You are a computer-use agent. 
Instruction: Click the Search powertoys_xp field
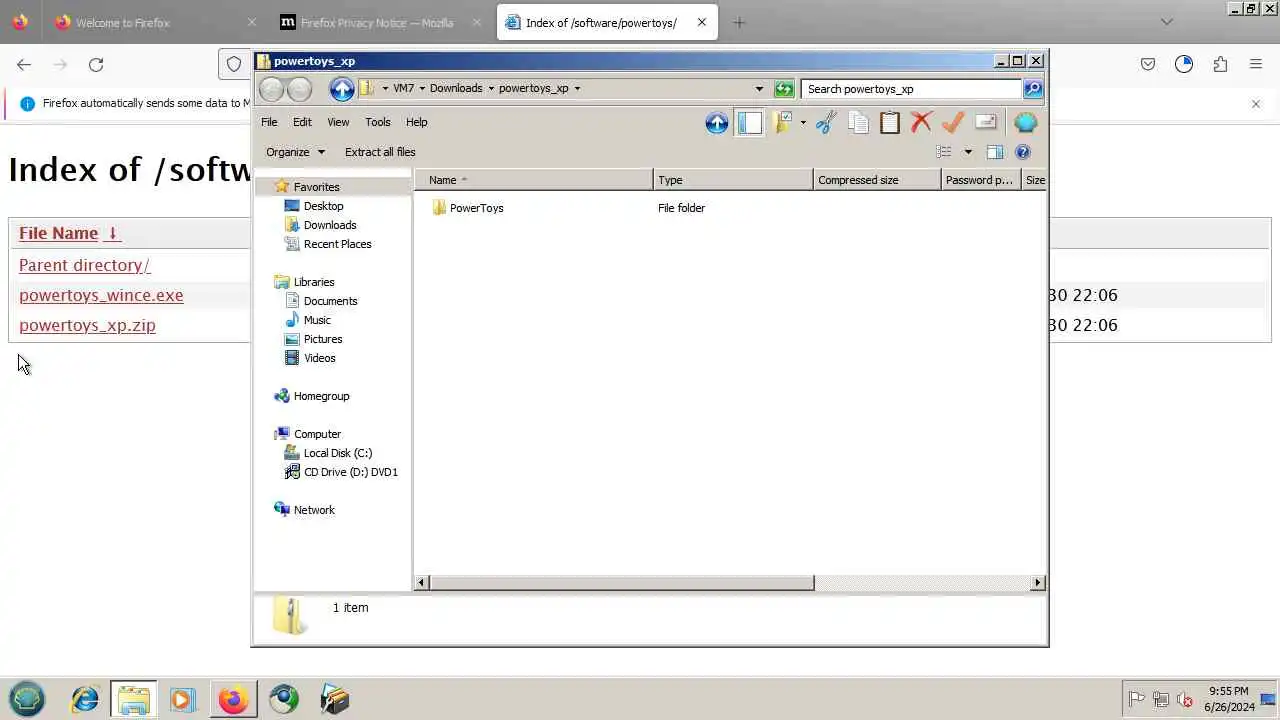tap(911, 89)
